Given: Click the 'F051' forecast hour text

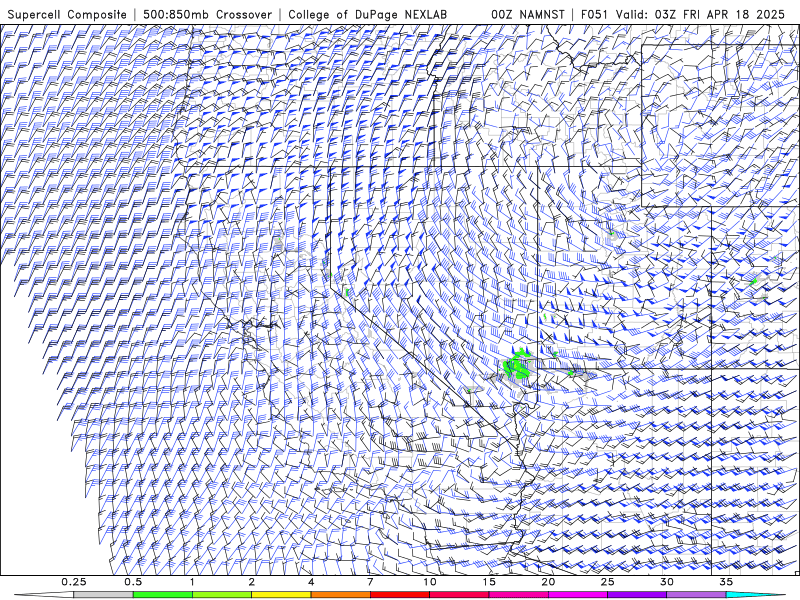Looking at the screenshot, I should pyautogui.click(x=594, y=15).
